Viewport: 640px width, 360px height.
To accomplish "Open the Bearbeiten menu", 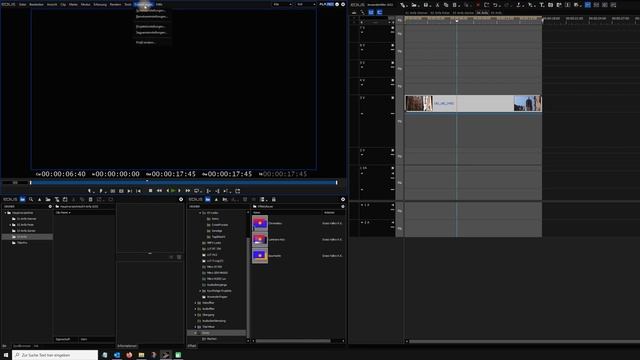I will 36,4.
